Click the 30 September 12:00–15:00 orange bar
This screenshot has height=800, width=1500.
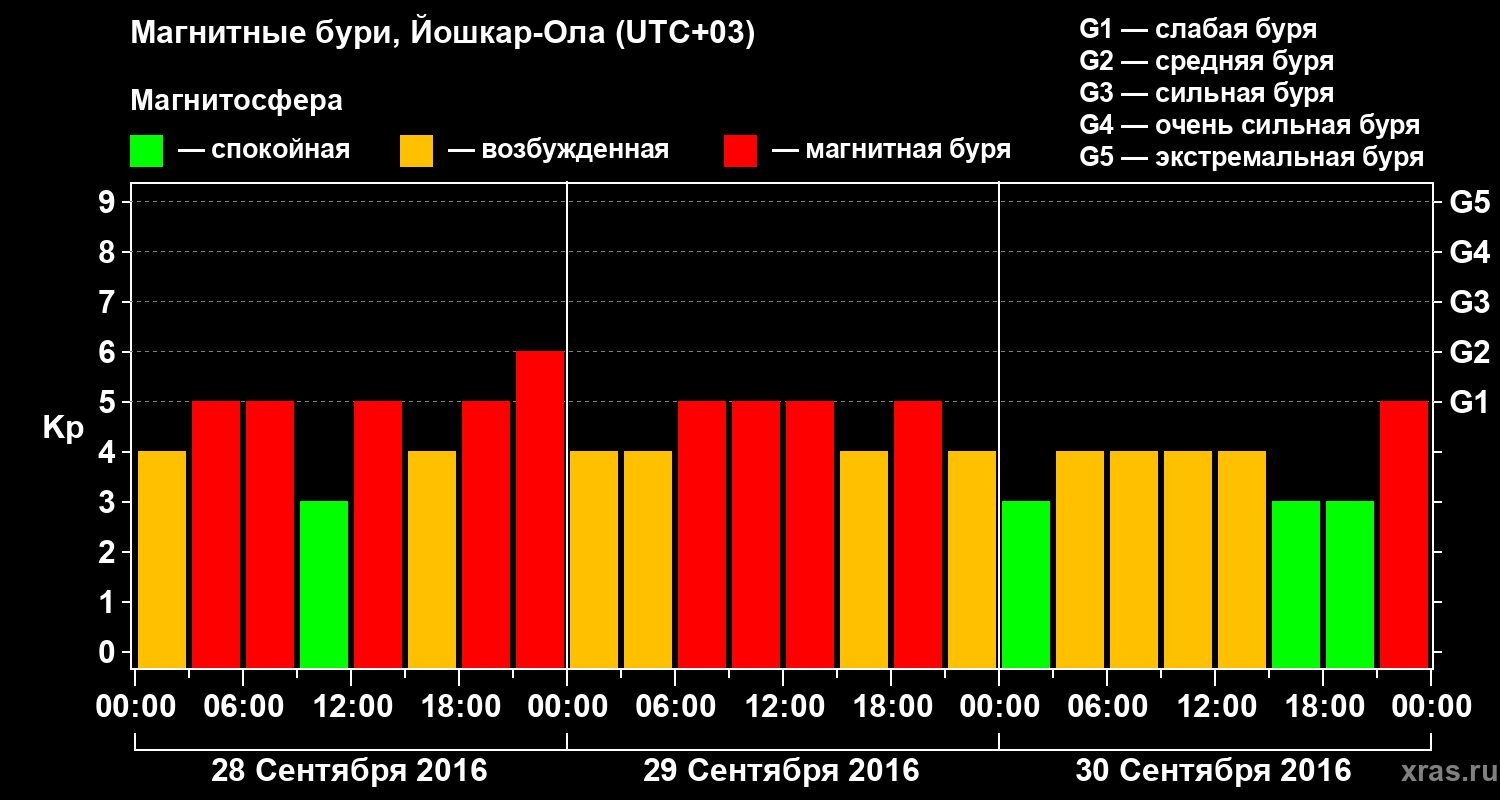pyautogui.click(x=1242, y=559)
